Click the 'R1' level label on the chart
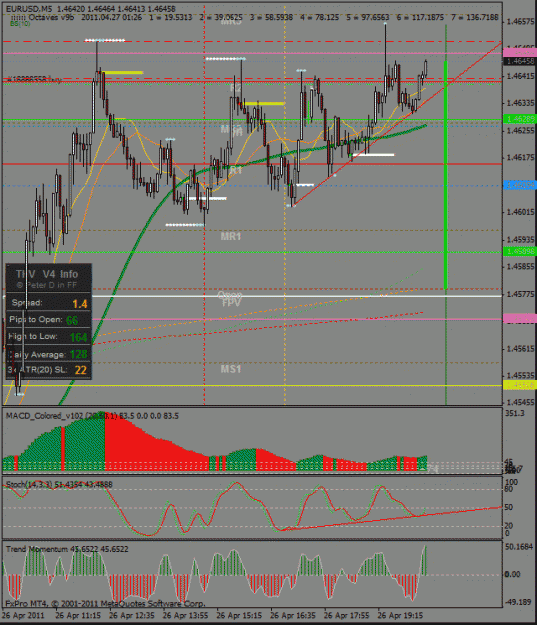This screenshot has width=537, height=625. (236, 170)
